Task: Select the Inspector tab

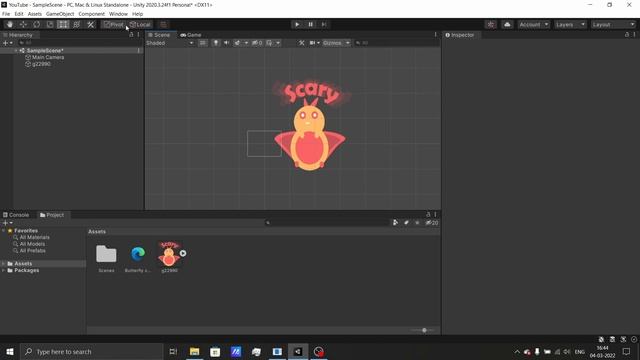Action: 460,35
